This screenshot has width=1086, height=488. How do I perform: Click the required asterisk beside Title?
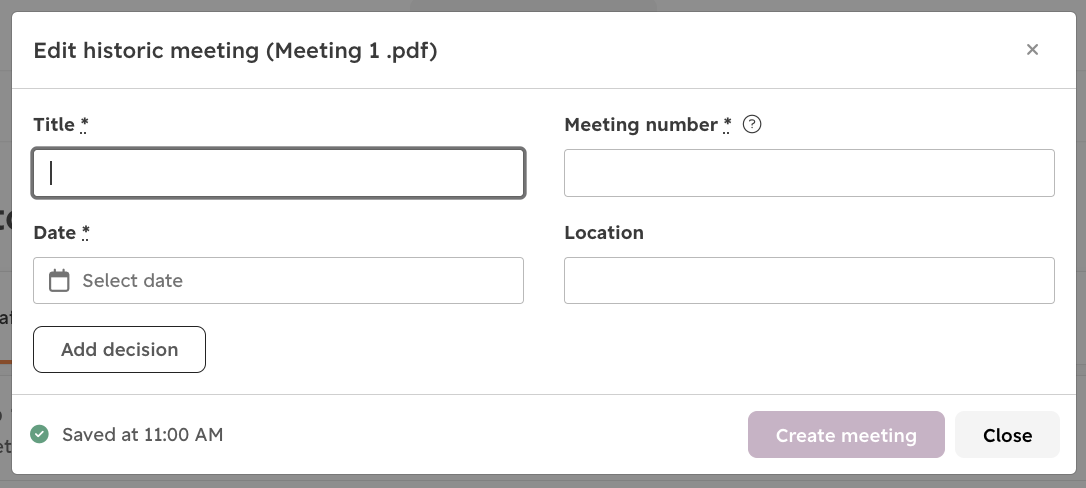(x=84, y=124)
